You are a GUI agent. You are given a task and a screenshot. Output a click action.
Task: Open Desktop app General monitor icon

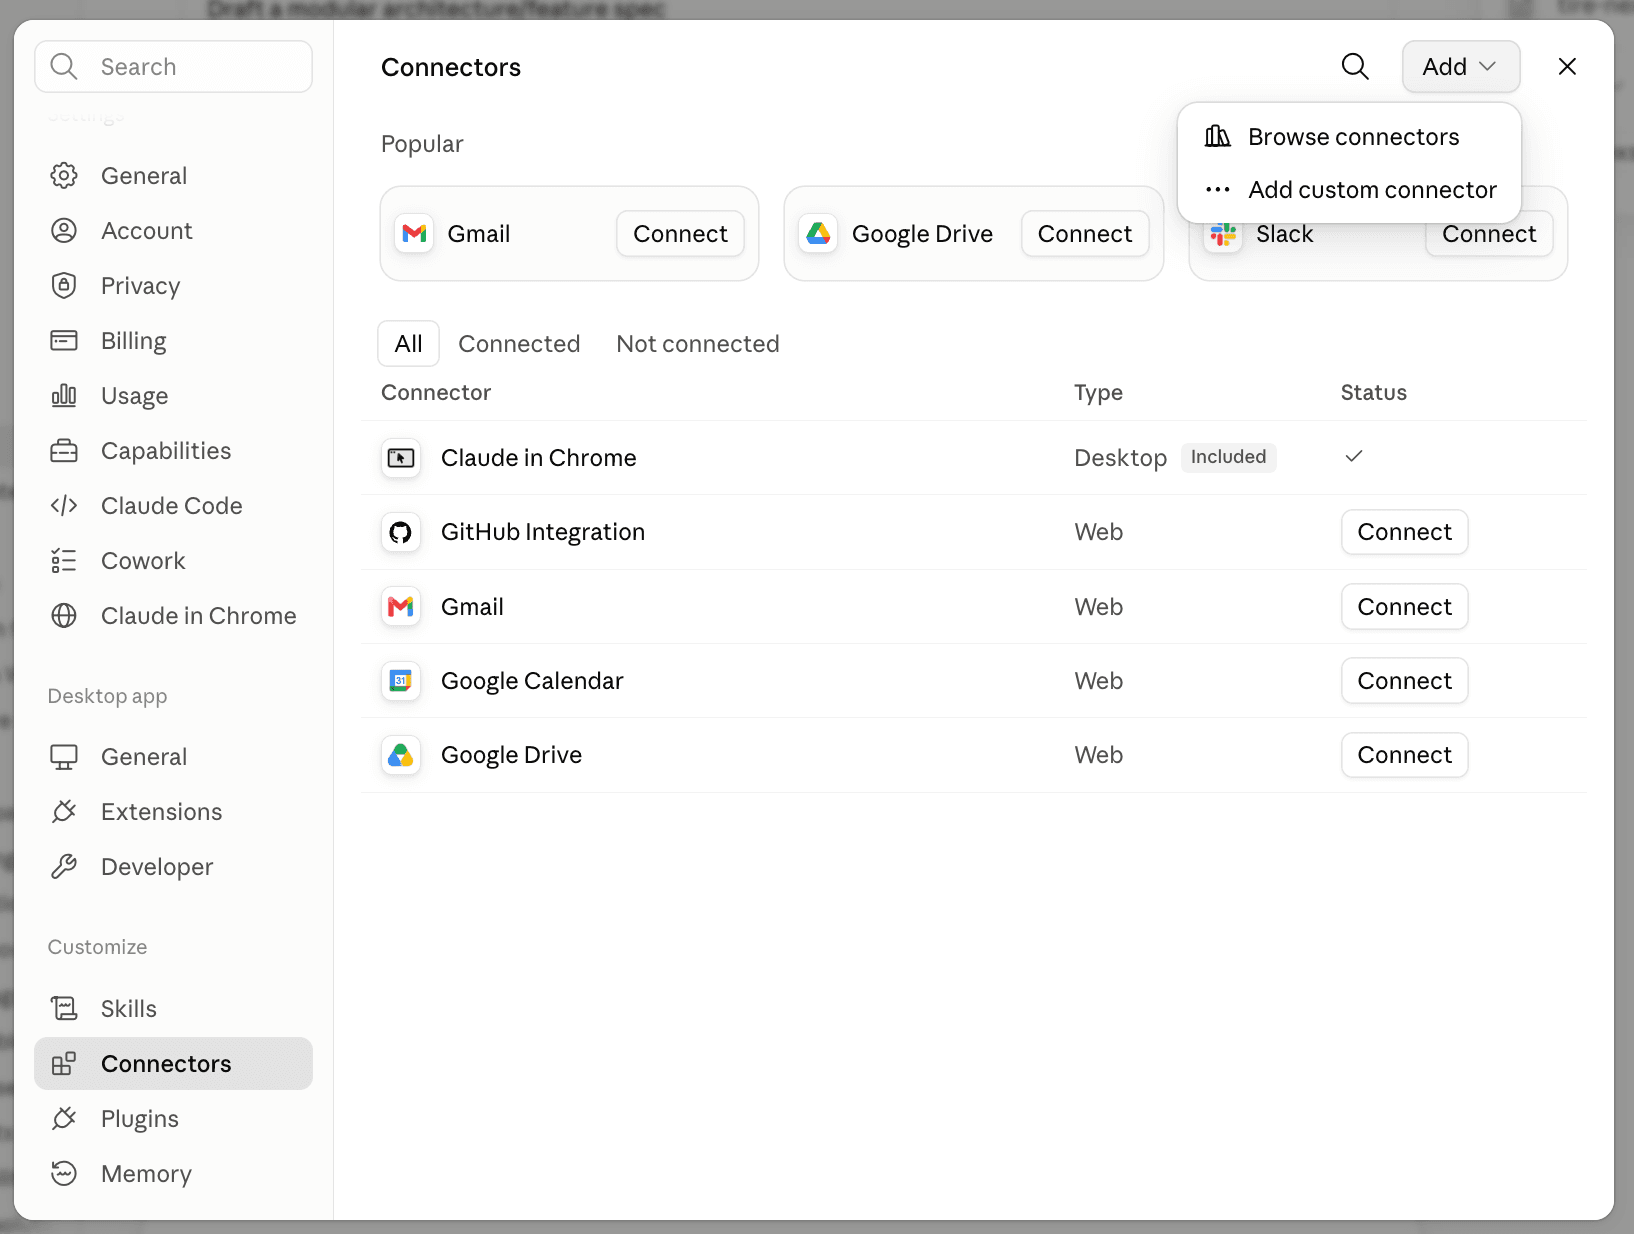click(x=64, y=757)
